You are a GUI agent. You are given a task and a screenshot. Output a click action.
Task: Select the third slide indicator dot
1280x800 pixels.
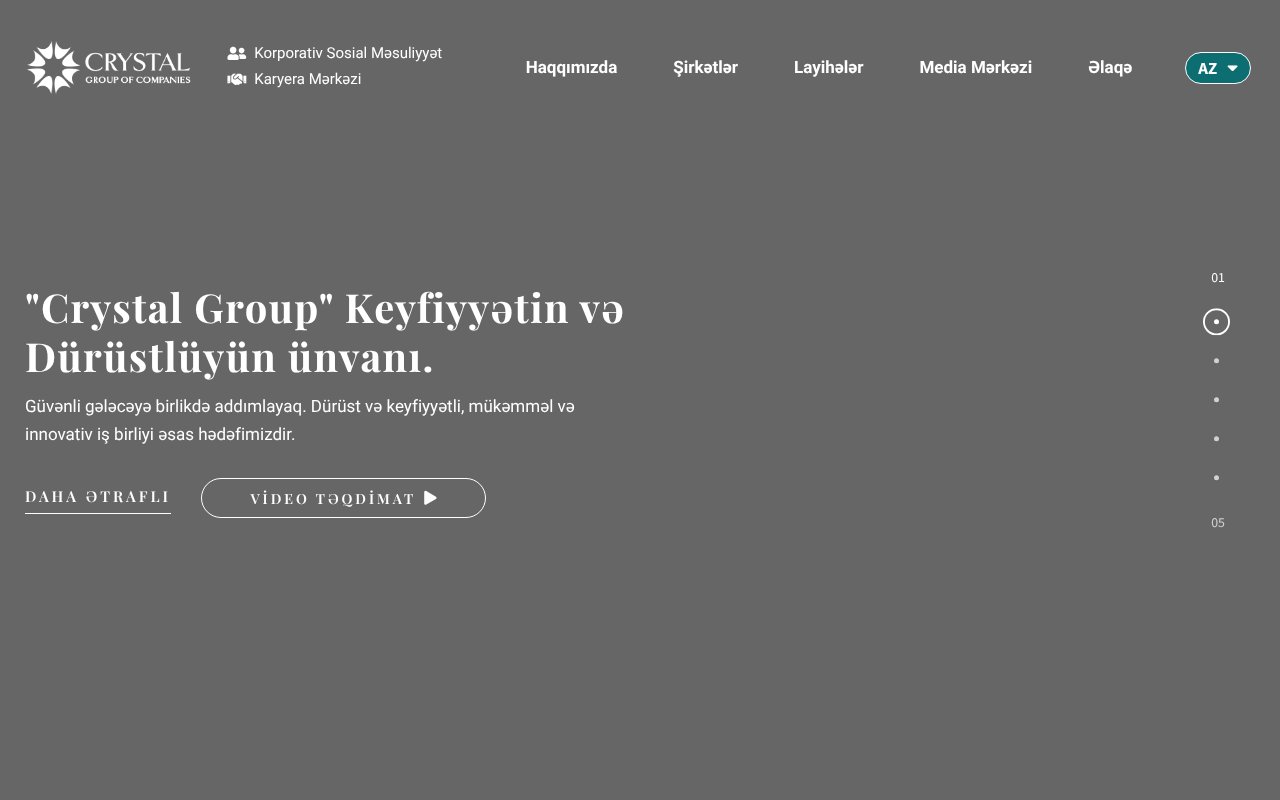pos(1216,399)
